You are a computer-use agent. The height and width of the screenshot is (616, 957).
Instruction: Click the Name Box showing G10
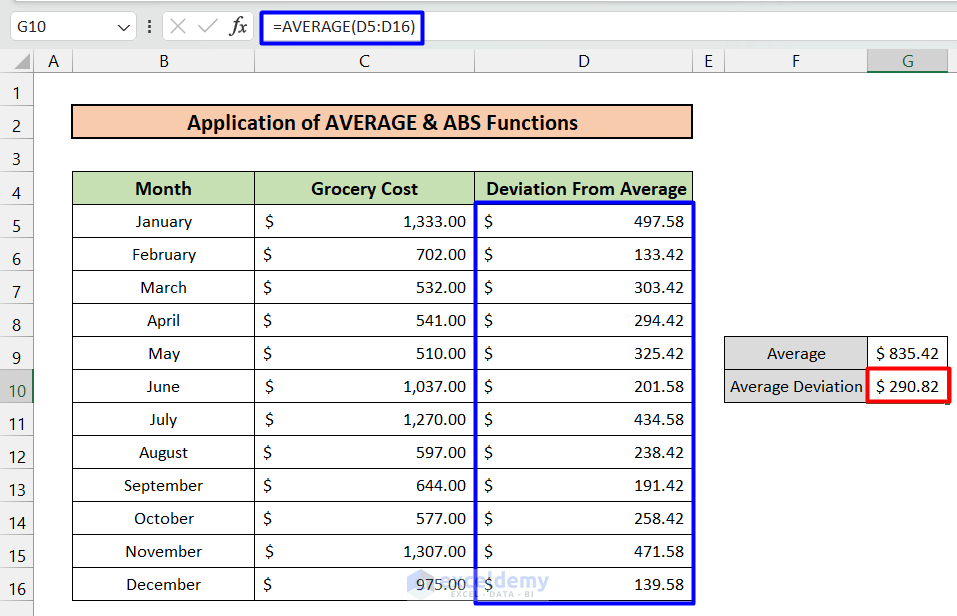60,28
